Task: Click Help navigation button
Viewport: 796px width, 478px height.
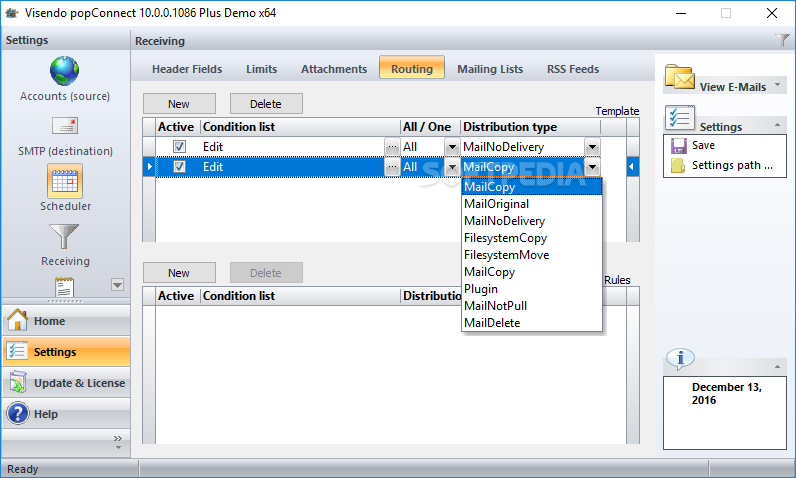Action: 67,414
